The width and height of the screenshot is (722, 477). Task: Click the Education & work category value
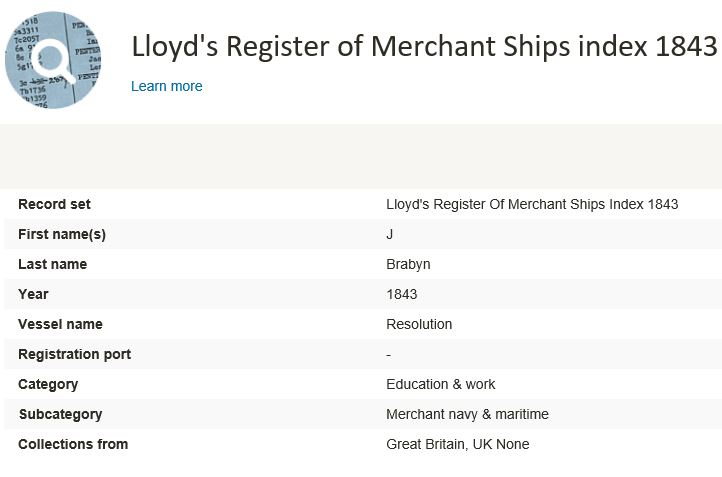pyautogui.click(x=441, y=384)
